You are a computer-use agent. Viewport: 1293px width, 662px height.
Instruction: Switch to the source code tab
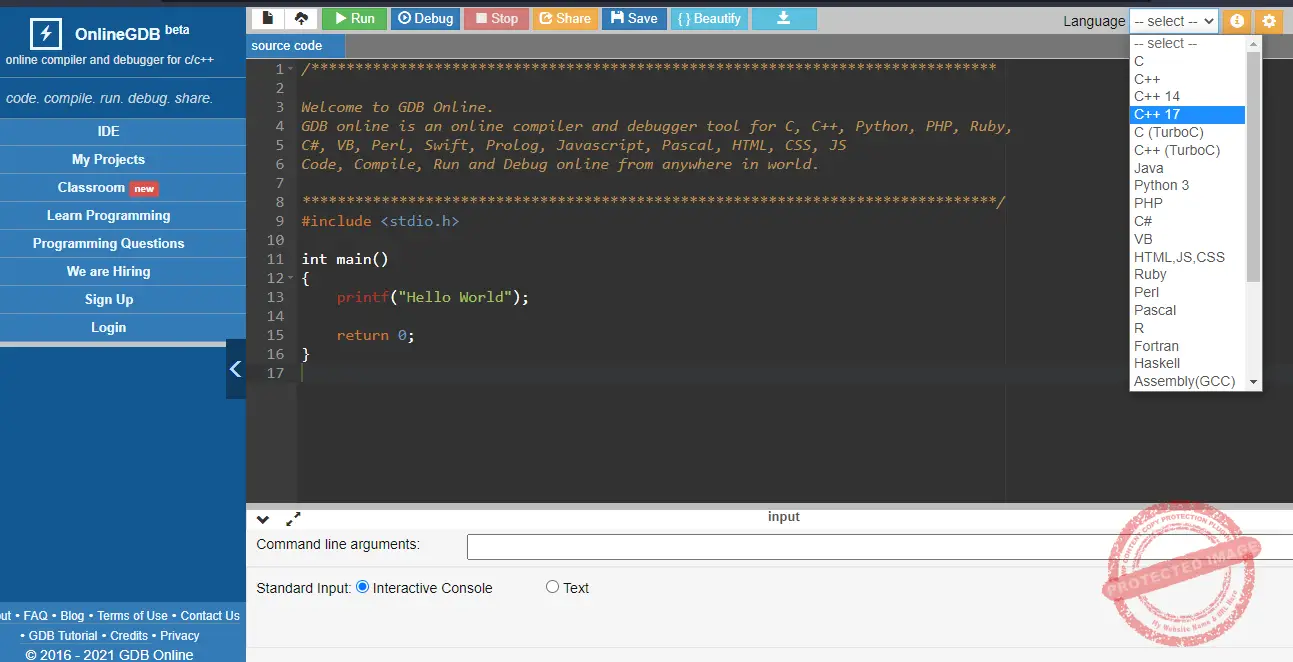click(295, 46)
